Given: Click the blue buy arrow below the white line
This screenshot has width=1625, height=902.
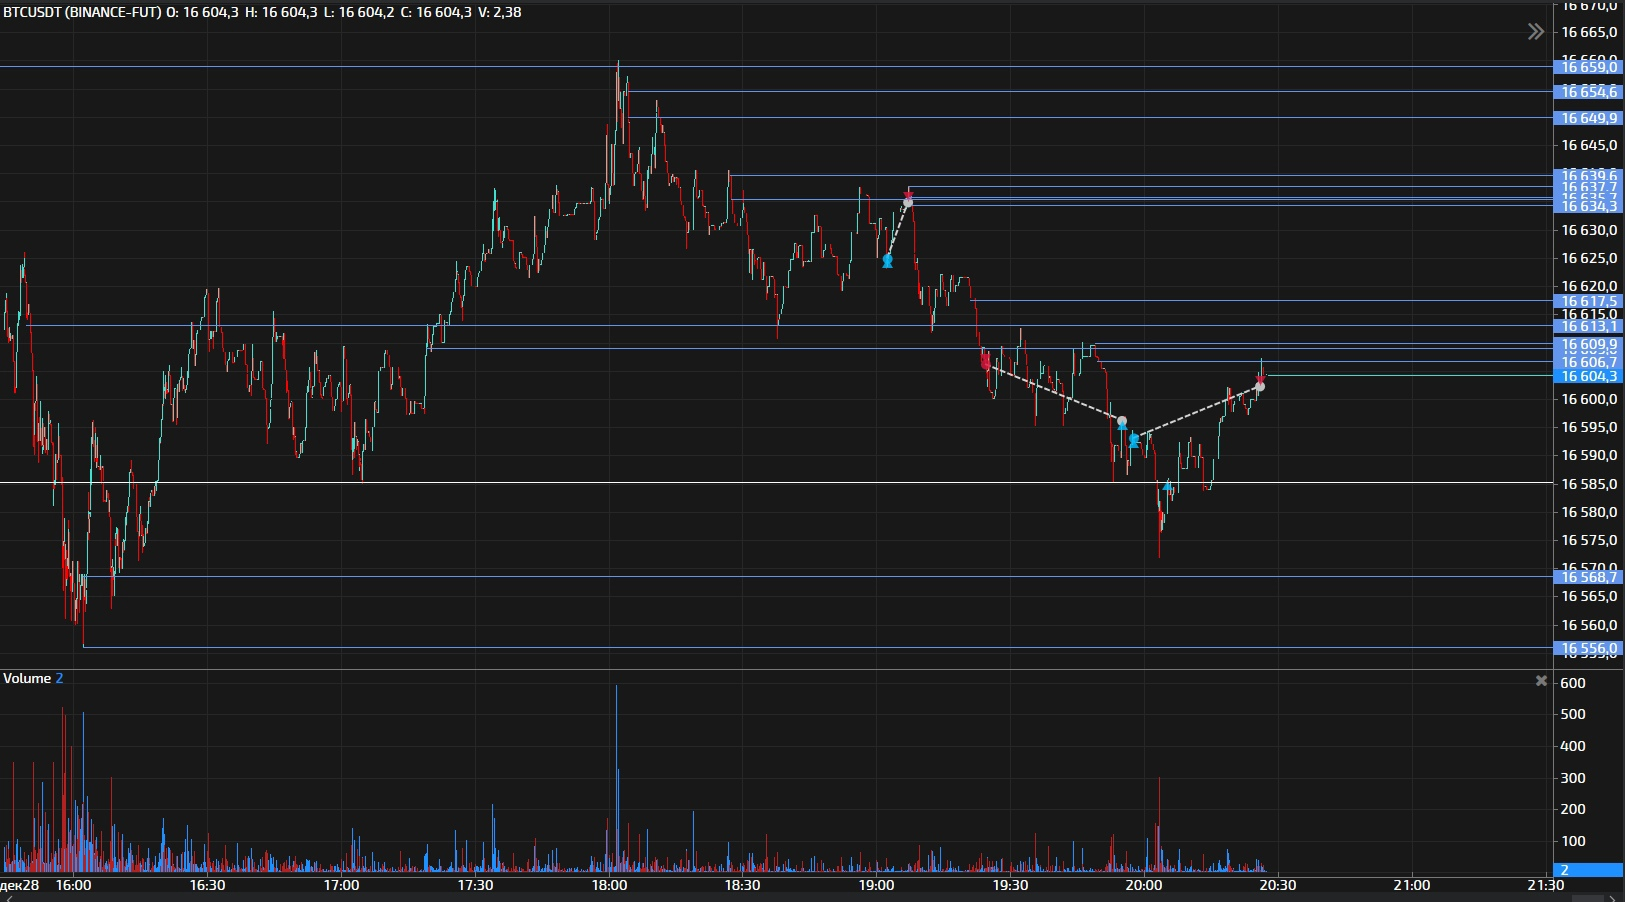Looking at the screenshot, I should pos(1167,487).
